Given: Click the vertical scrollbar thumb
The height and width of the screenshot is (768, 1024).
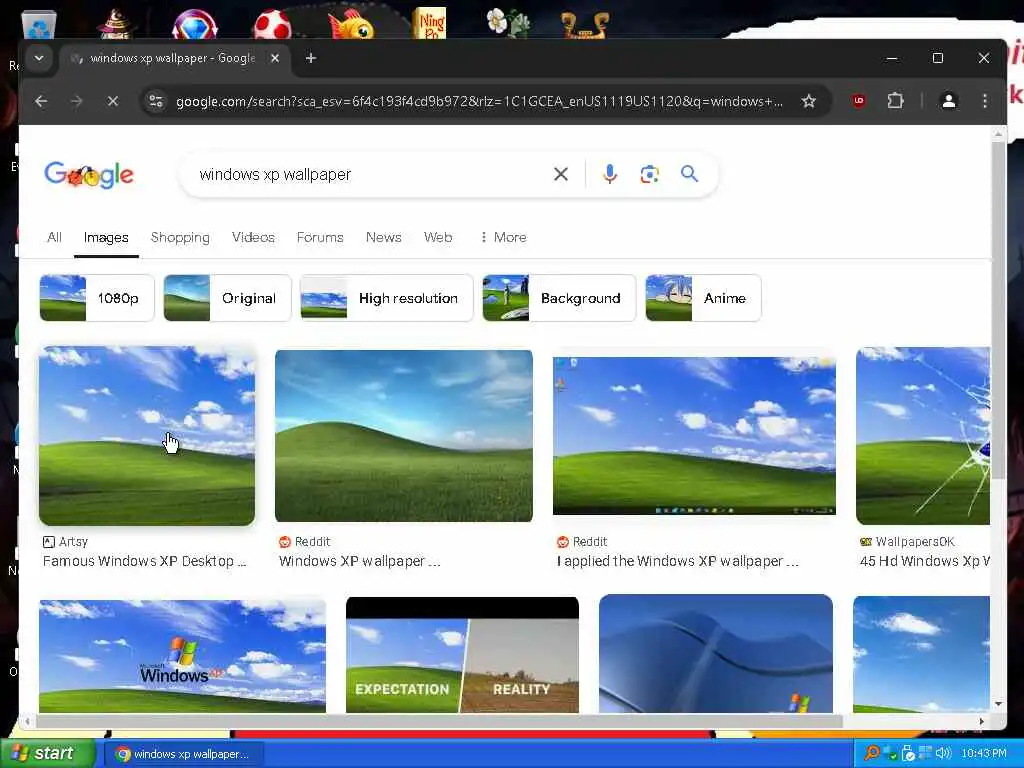Looking at the screenshot, I should pos(998,310).
